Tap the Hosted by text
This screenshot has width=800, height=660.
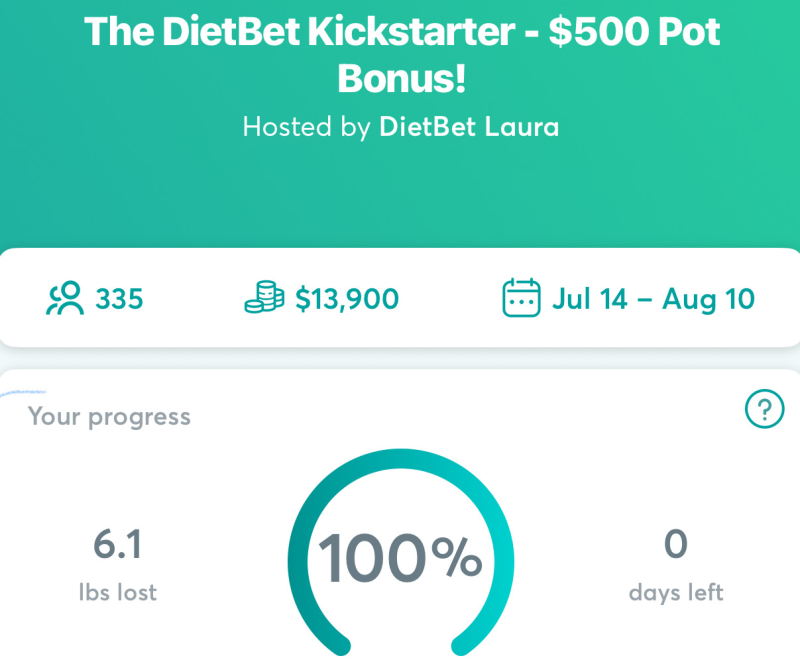coord(306,126)
